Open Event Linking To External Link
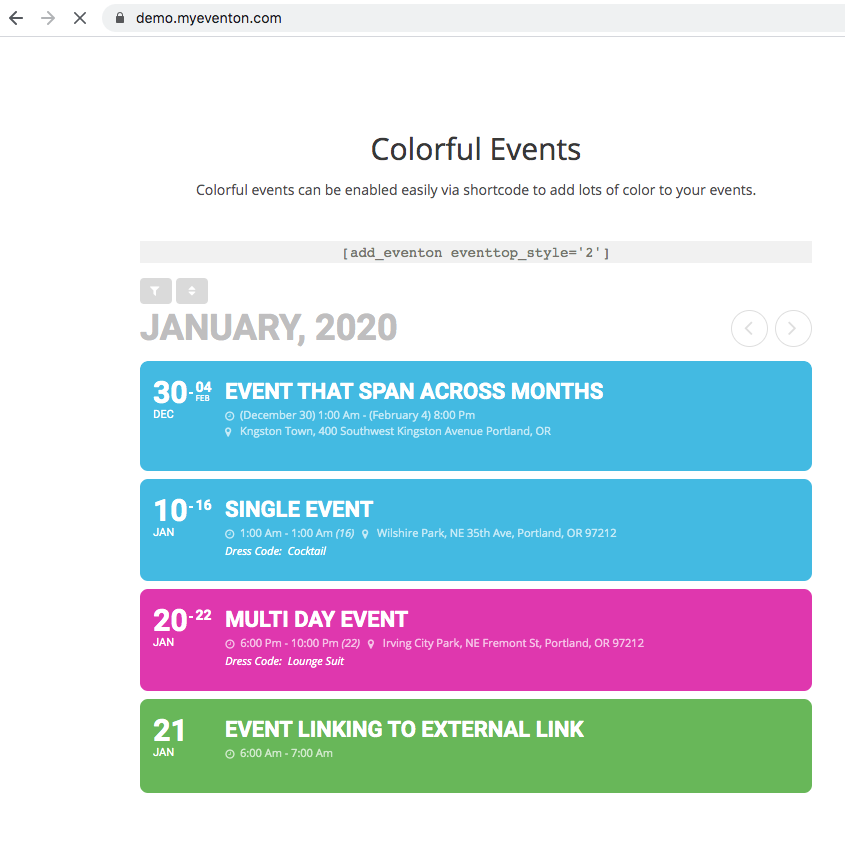Screen dimensions: 845x855 (x=404, y=729)
